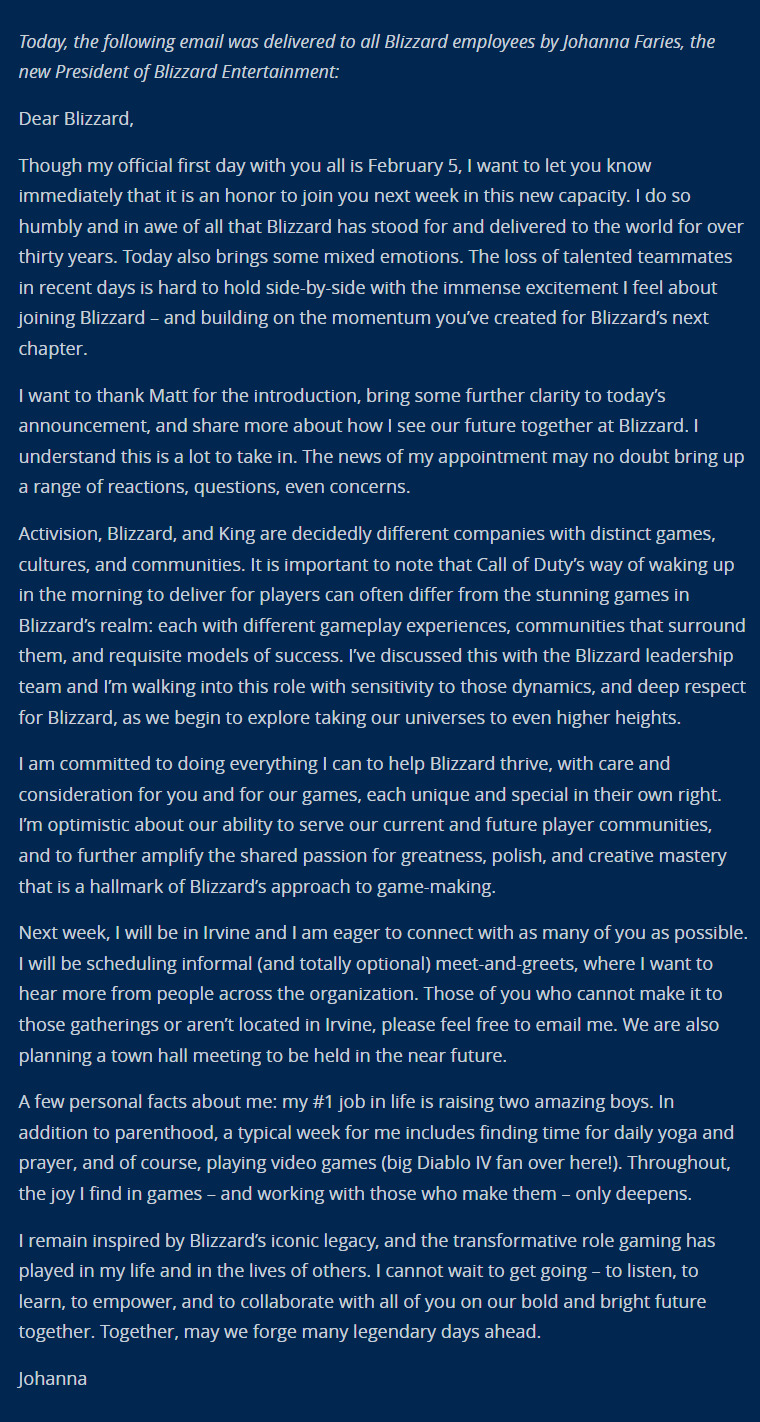Click the "Johanna" signature at the bottom
The width and height of the screenshot is (760, 1422).
(53, 1378)
